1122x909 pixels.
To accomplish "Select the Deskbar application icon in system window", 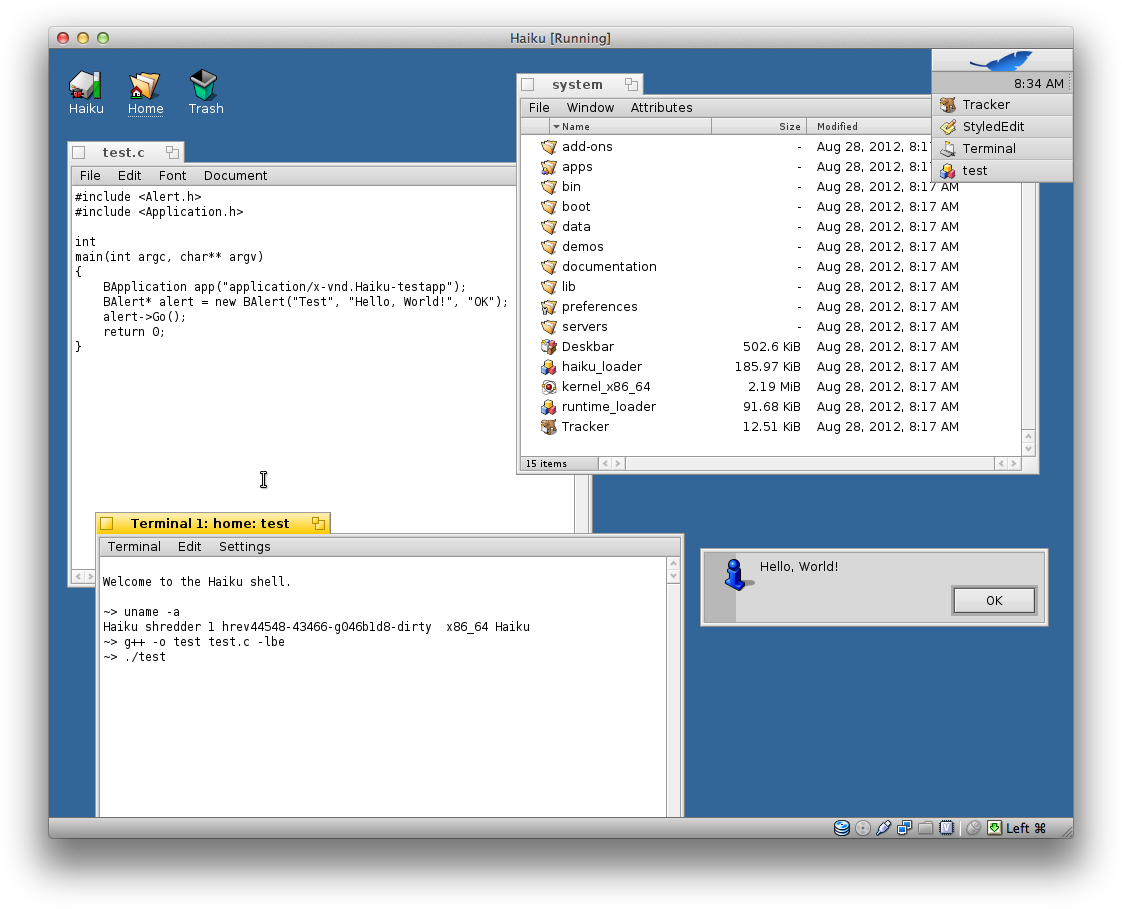I will click(x=548, y=347).
